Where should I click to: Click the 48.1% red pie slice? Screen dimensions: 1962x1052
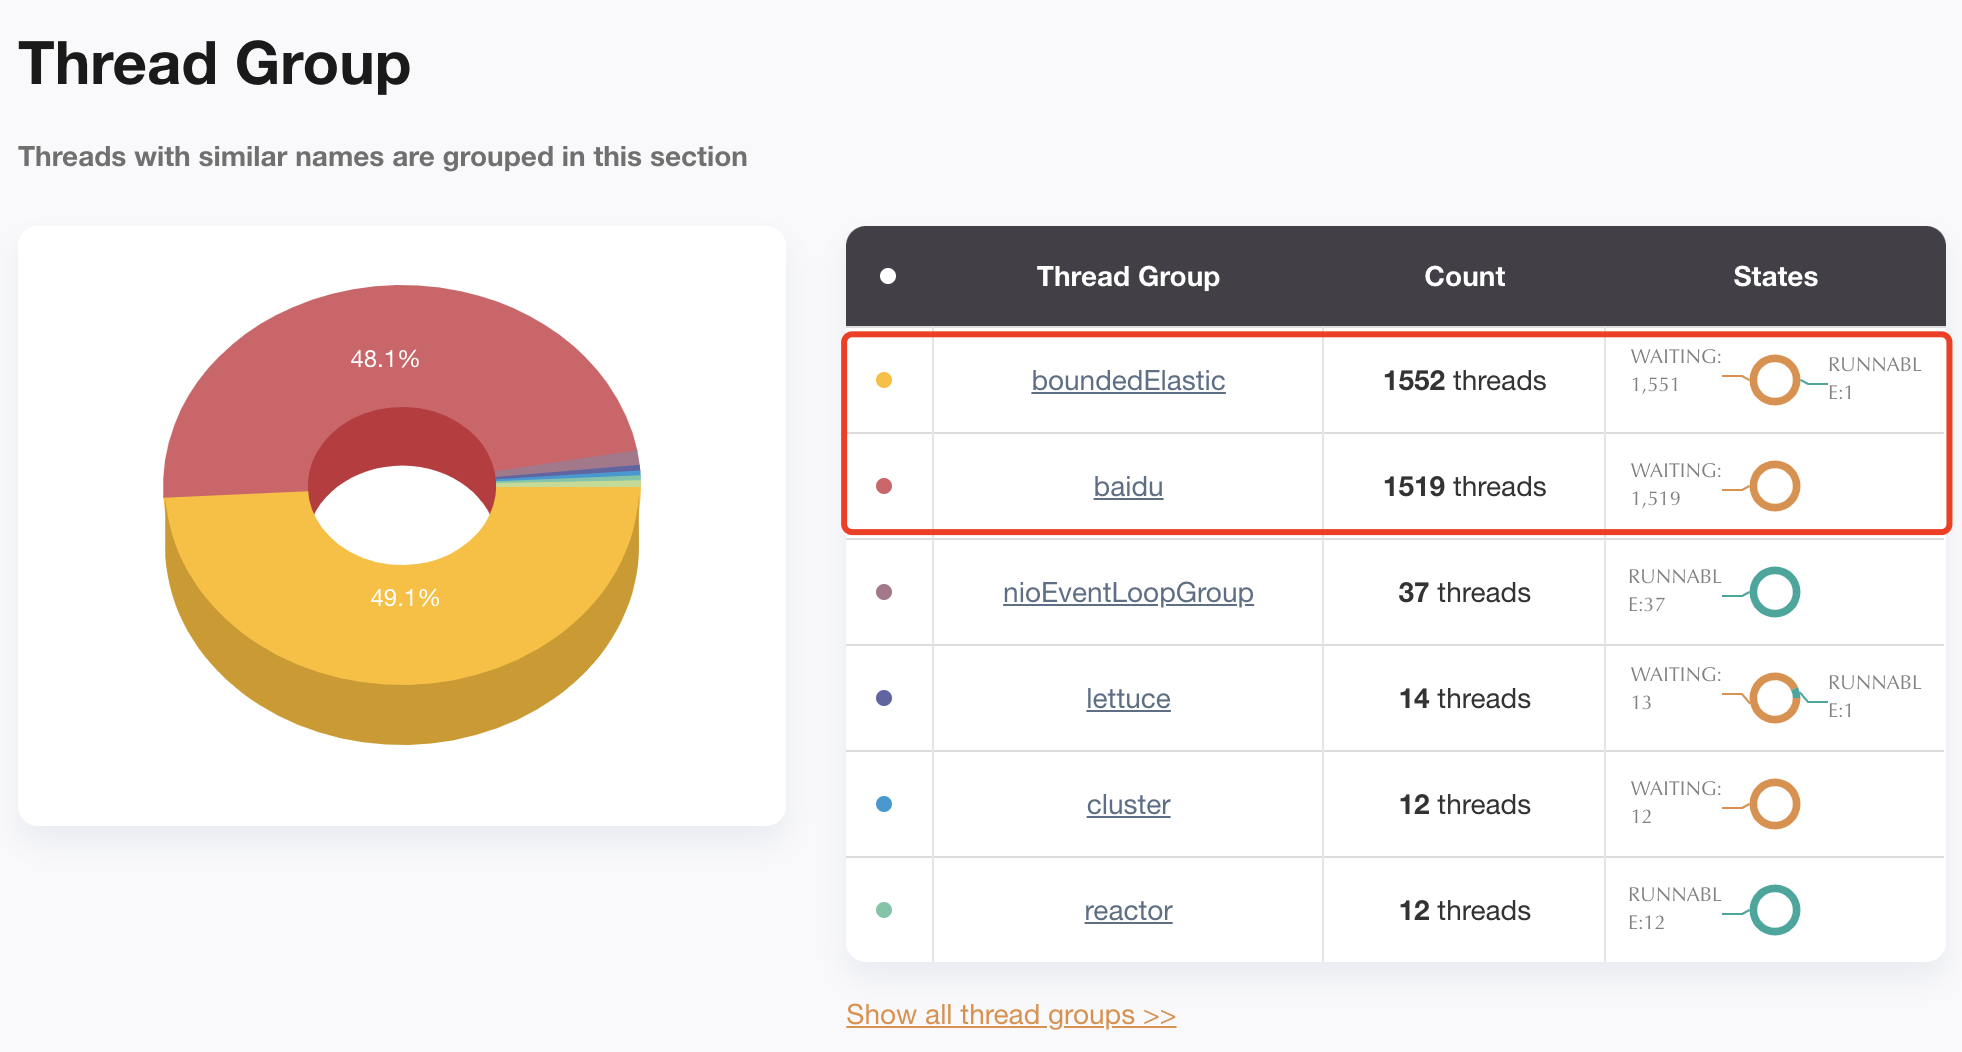pyautogui.click(x=384, y=359)
